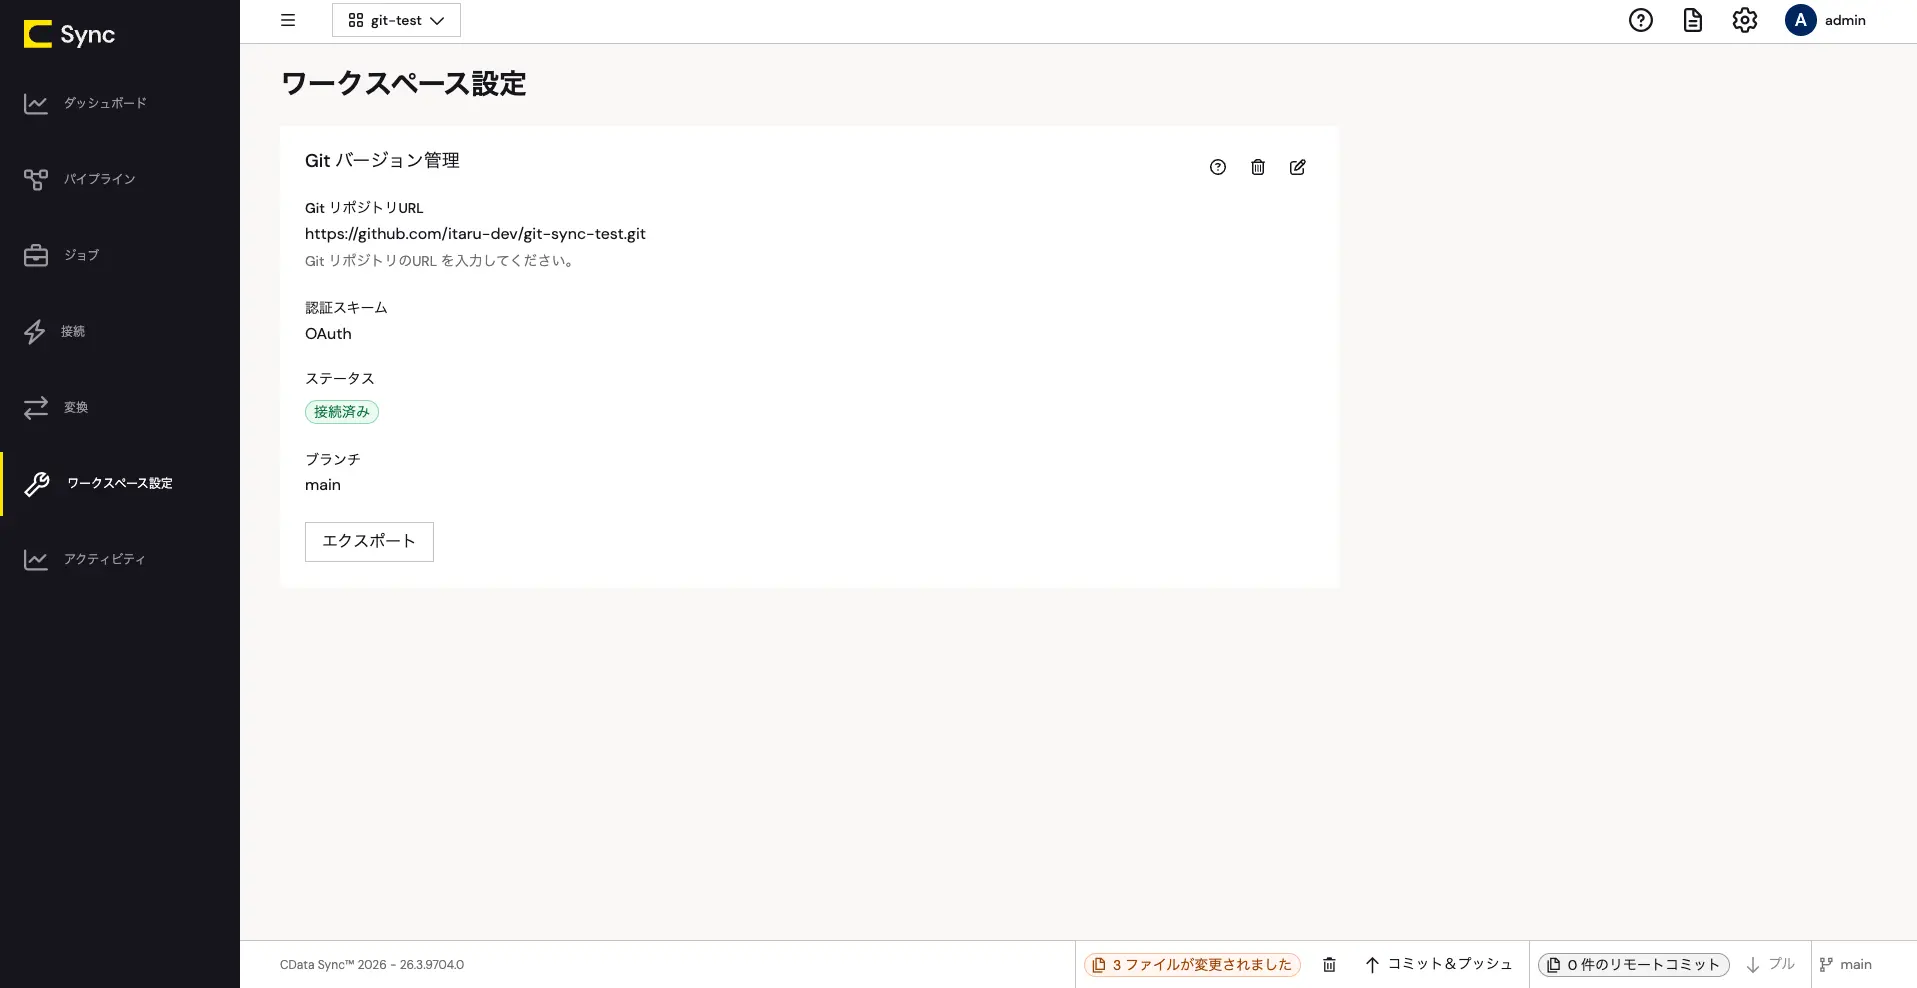Click the 接続済み status badge
The image size is (1917, 988).
tap(342, 412)
